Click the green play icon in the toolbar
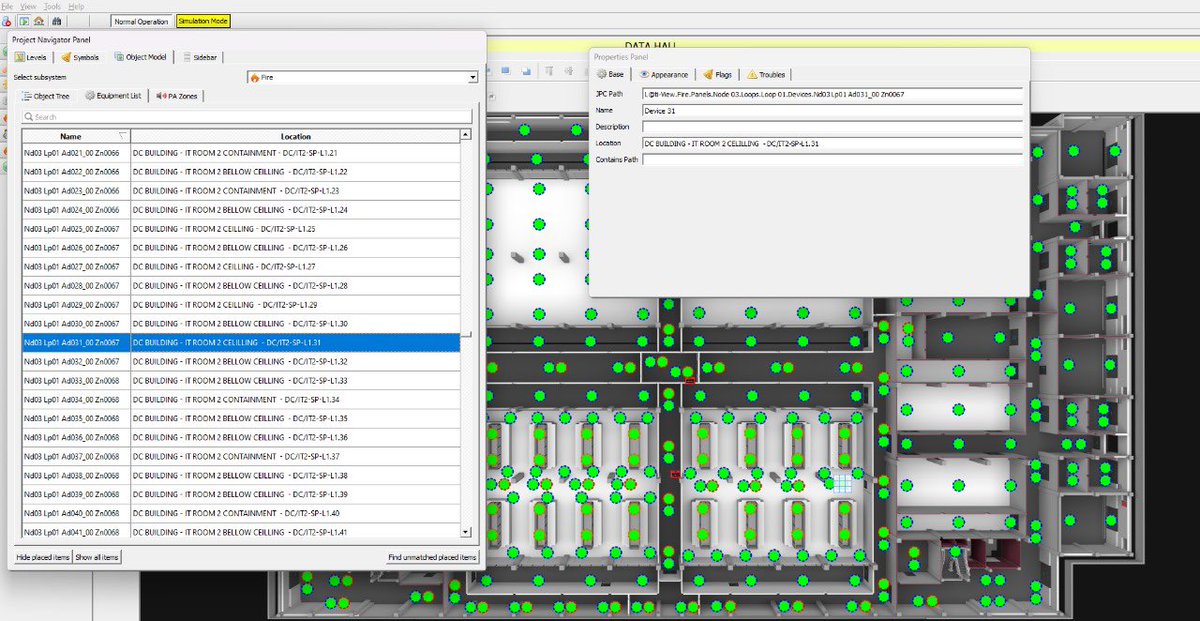1200x621 pixels. click(x=24, y=20)
